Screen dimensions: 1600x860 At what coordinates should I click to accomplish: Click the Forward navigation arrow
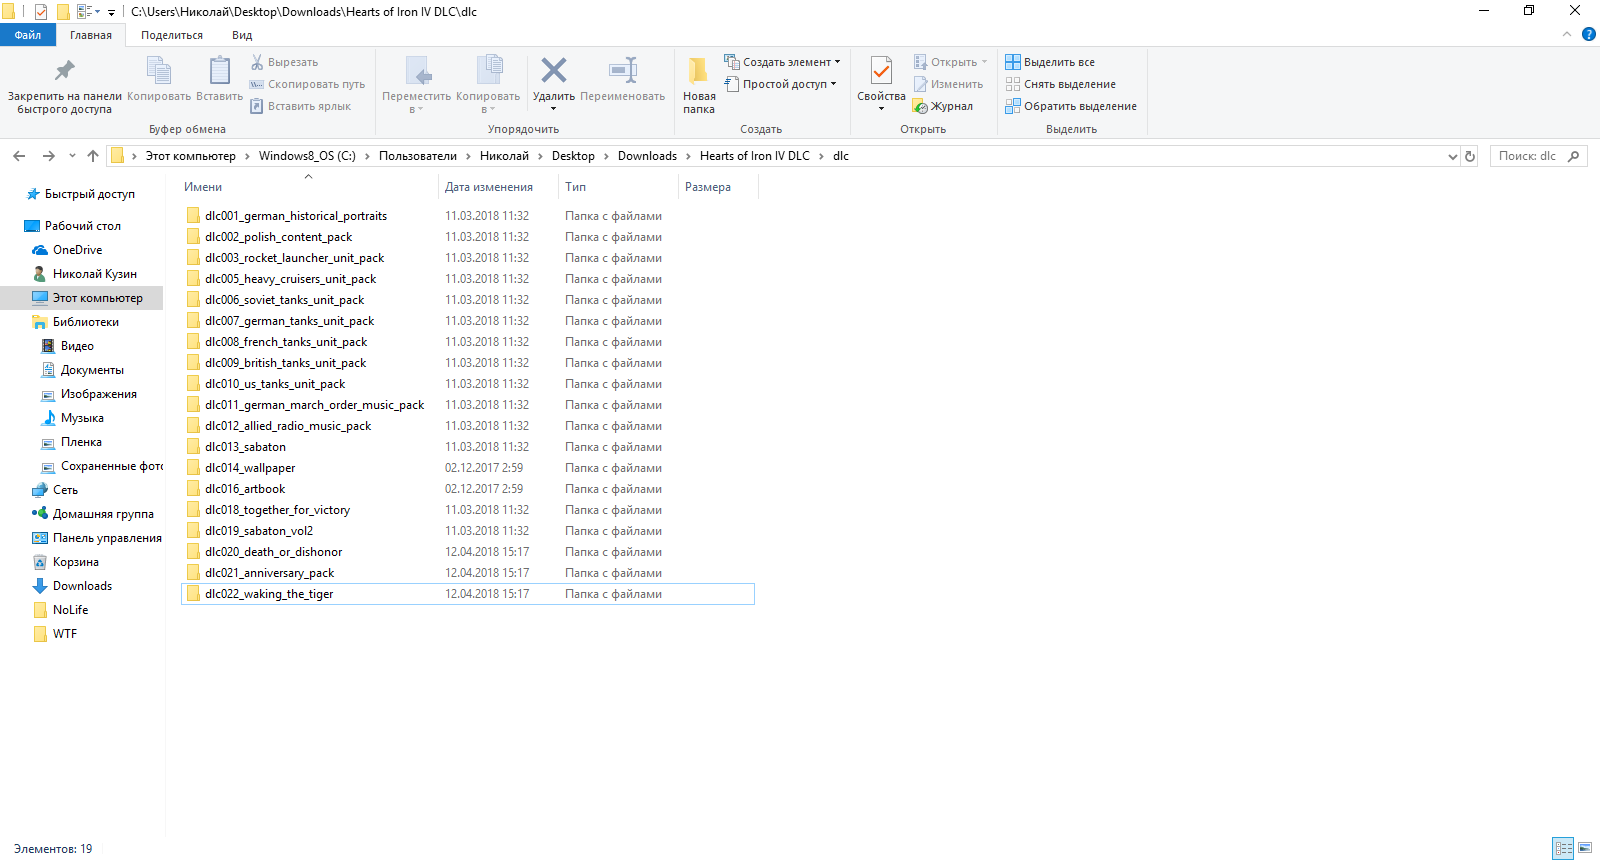click(x=48, y=156)
